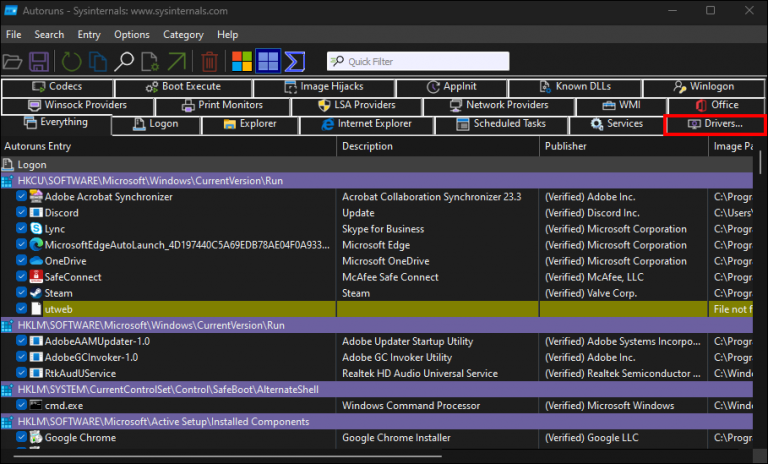Click the magnifying glass Find toolbar icon
768x464 pixels.
(124, 61)
